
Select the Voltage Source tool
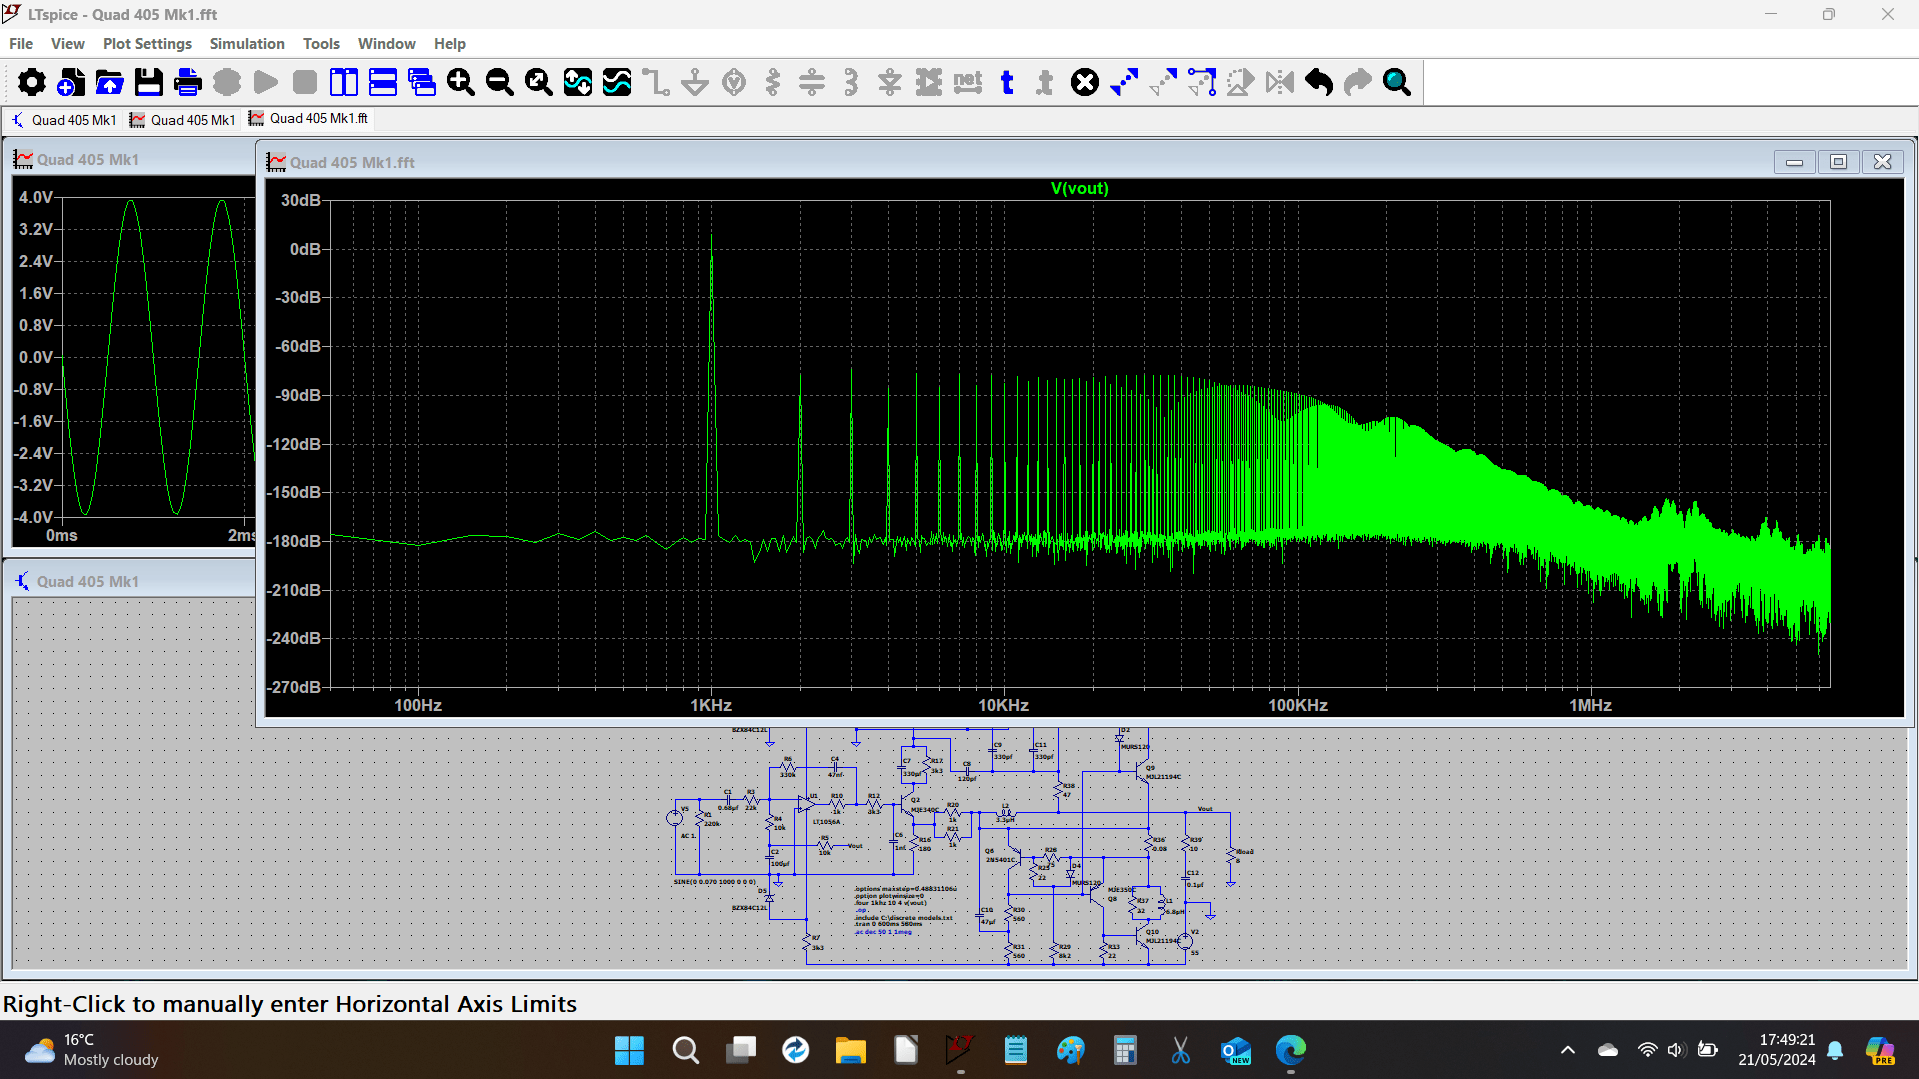click(734, 82)
